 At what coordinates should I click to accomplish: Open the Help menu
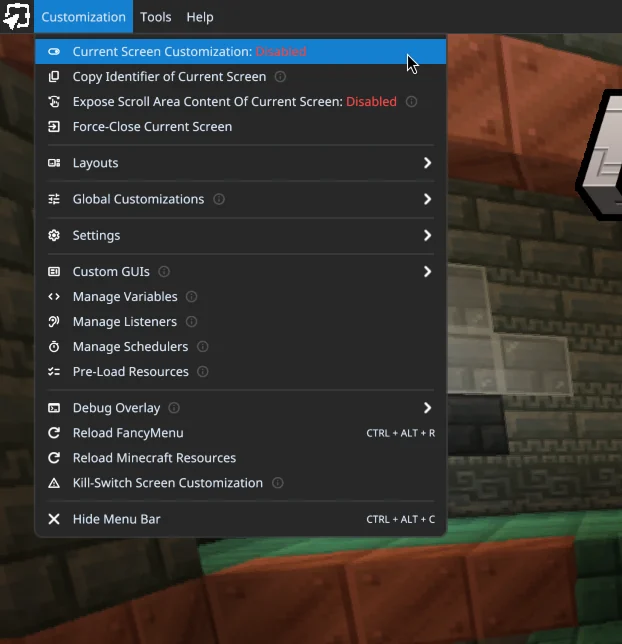point(200,17)
